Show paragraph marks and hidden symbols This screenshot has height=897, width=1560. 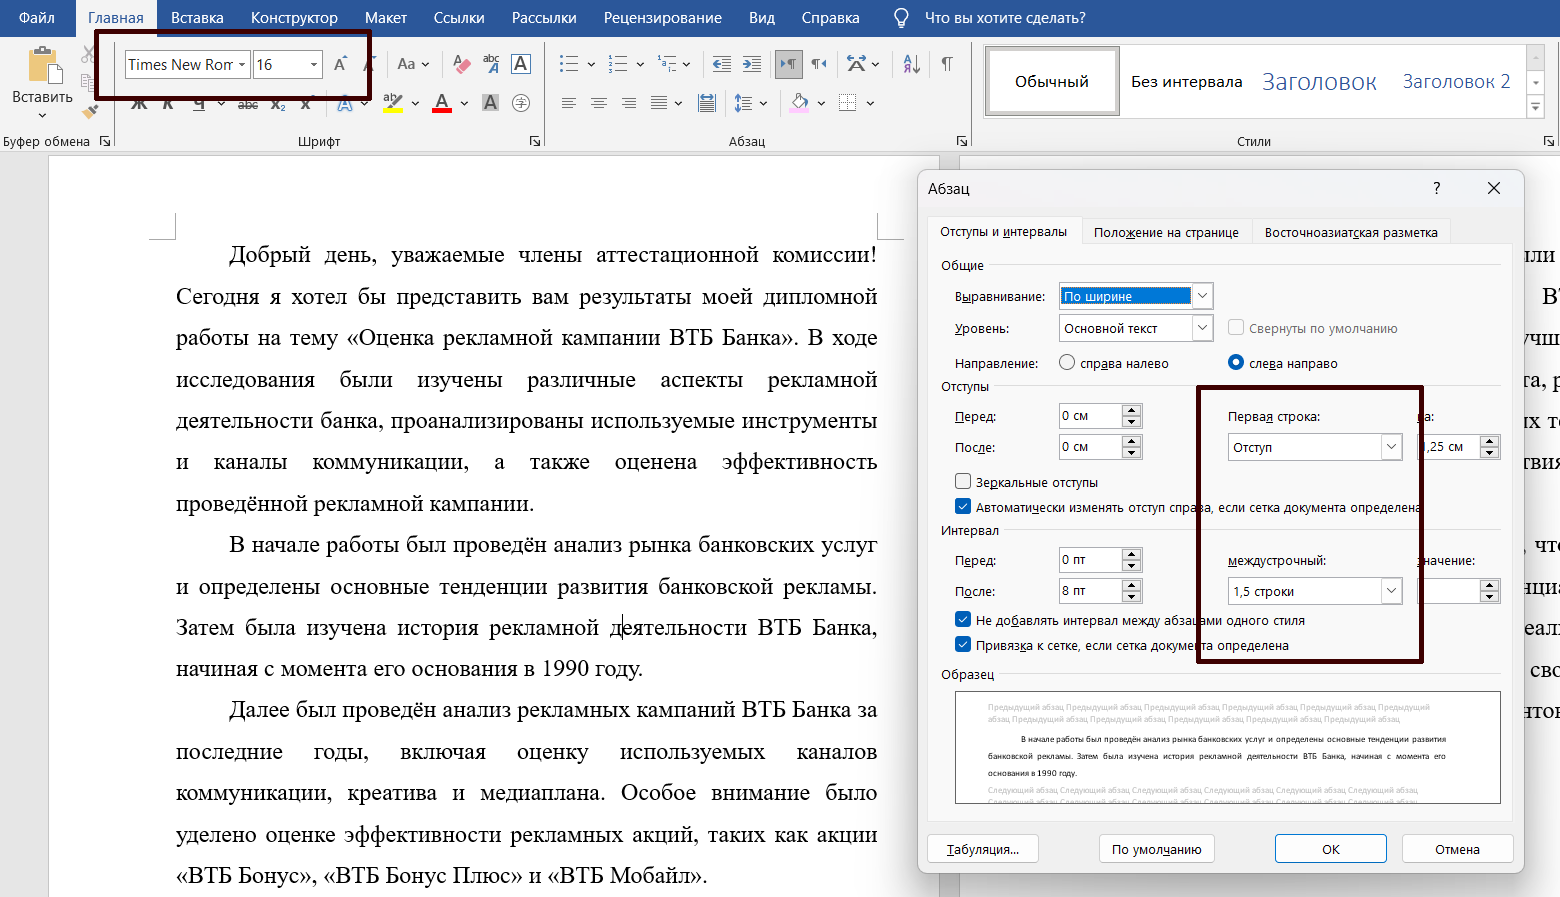[x=946, y=64]
